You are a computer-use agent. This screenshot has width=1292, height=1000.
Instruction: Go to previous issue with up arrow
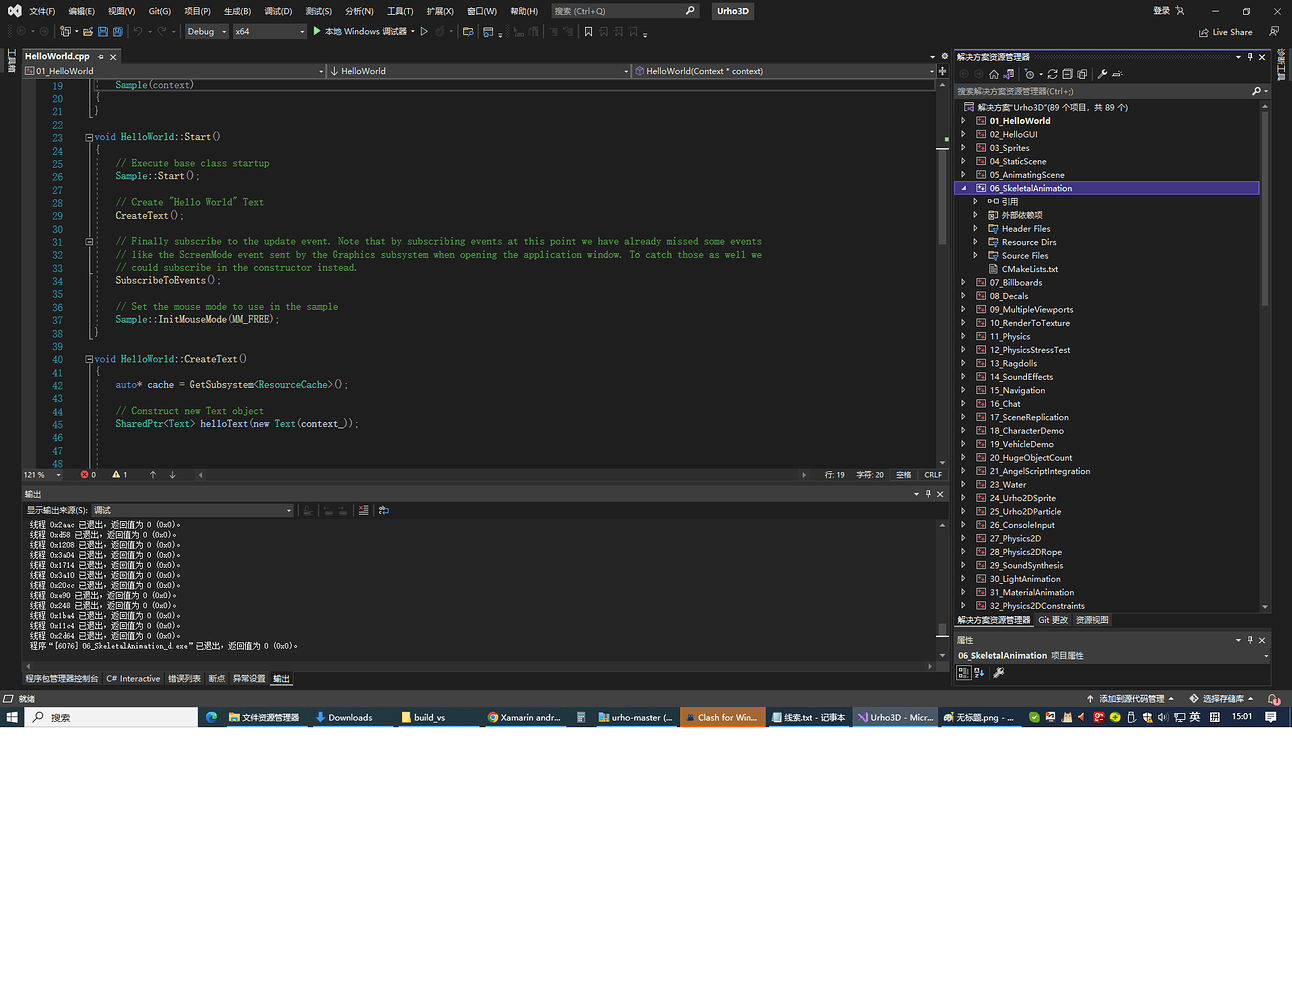(153, 474)
